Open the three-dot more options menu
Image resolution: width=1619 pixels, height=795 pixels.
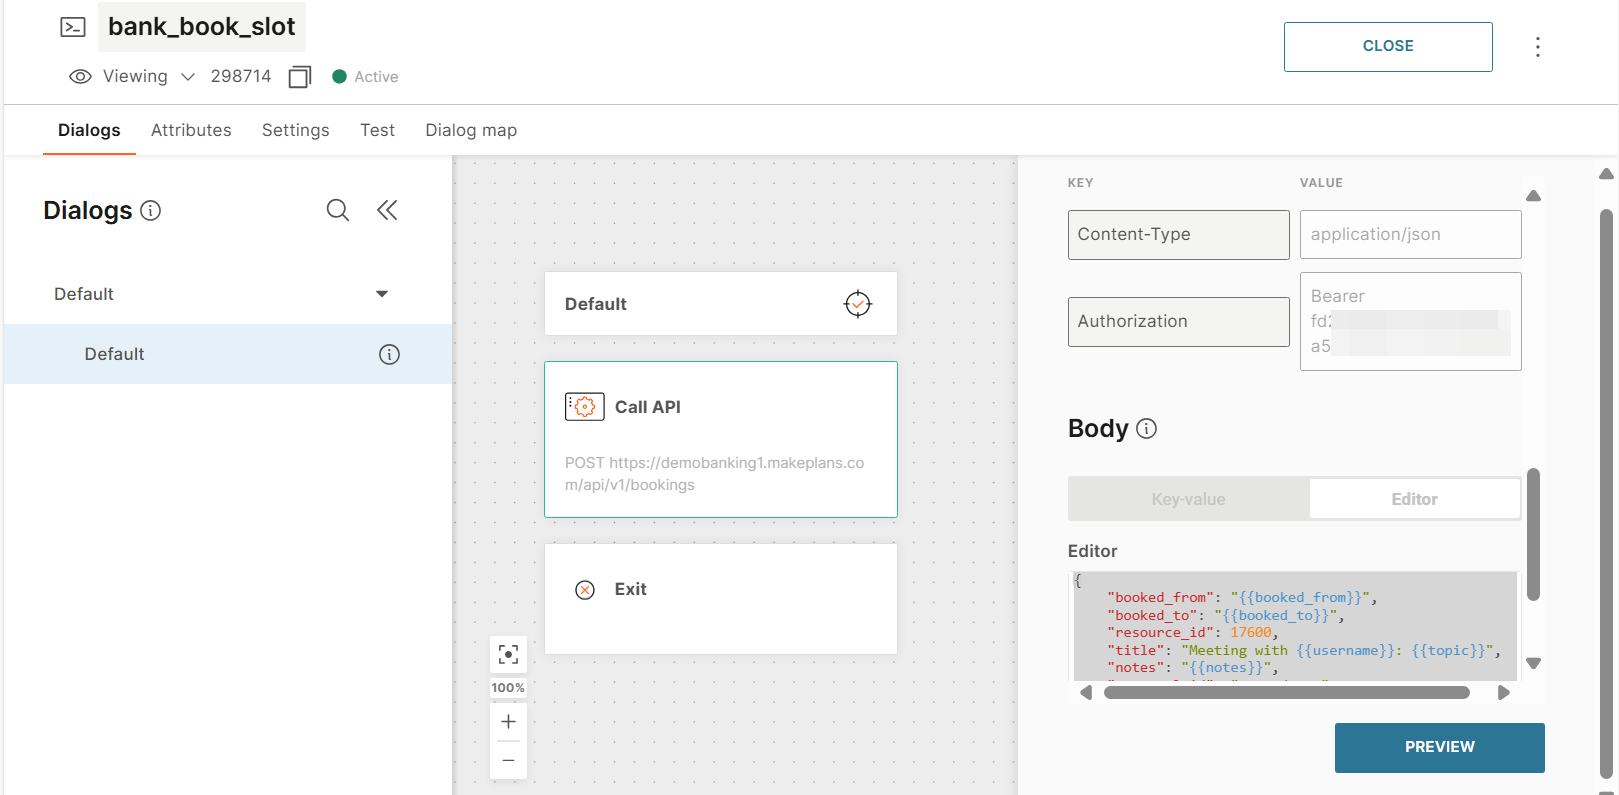coord(1538,47)
